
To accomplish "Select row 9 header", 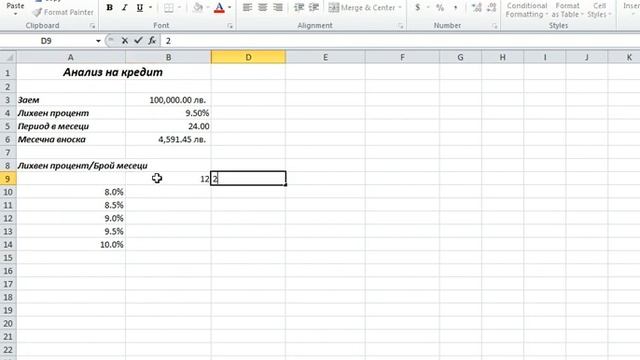I will tap(8, 179).
